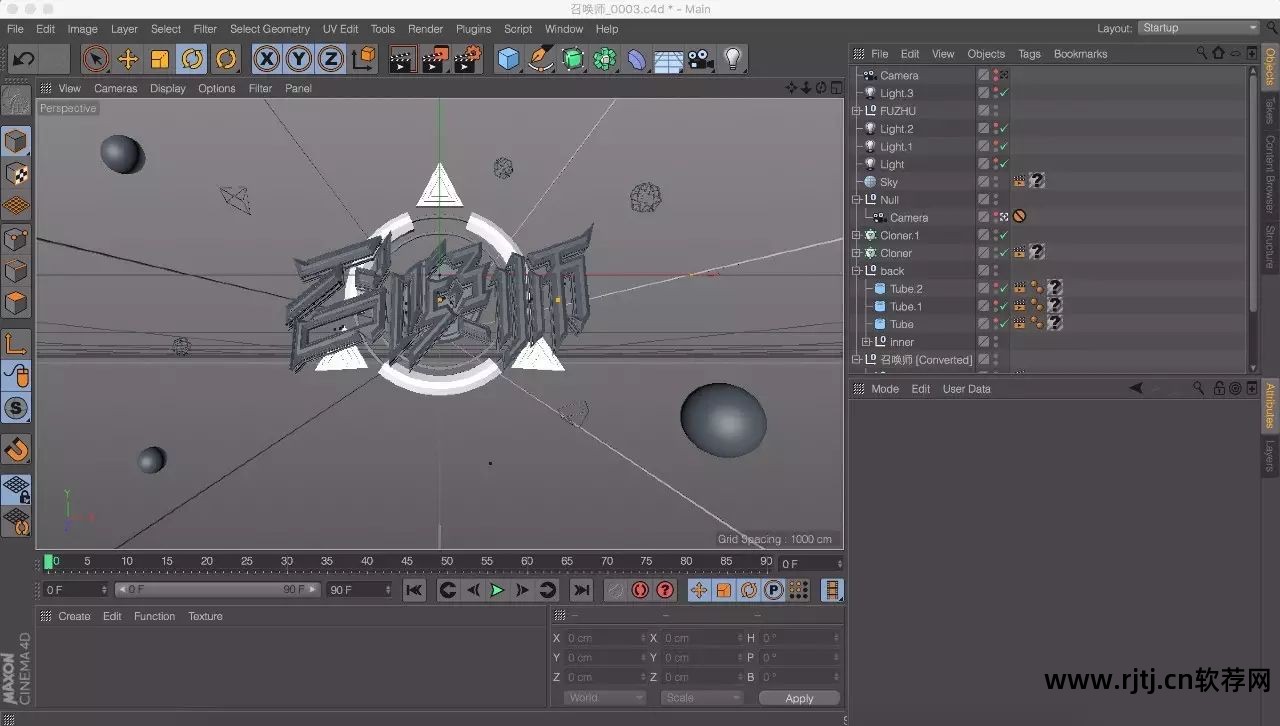Expand the FUZHU null group
The height and width of the screenshot is (726, 1280).
point(856,111)
